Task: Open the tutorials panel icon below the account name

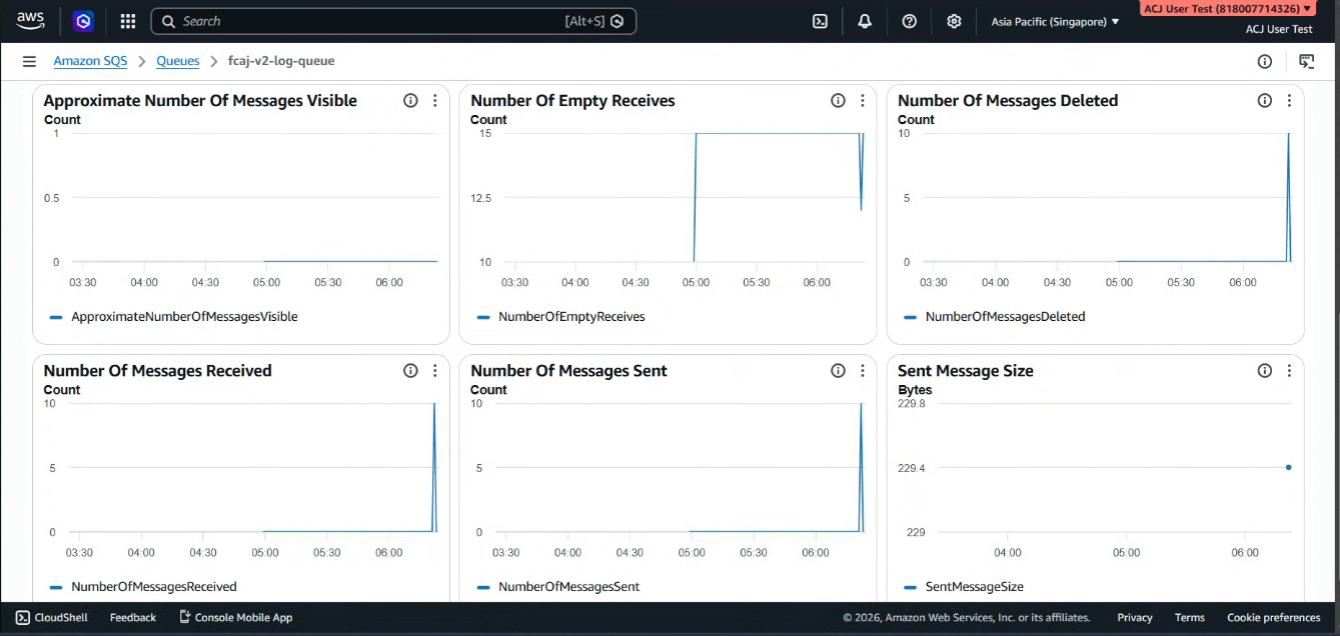Action: (x=1306, y=61)
